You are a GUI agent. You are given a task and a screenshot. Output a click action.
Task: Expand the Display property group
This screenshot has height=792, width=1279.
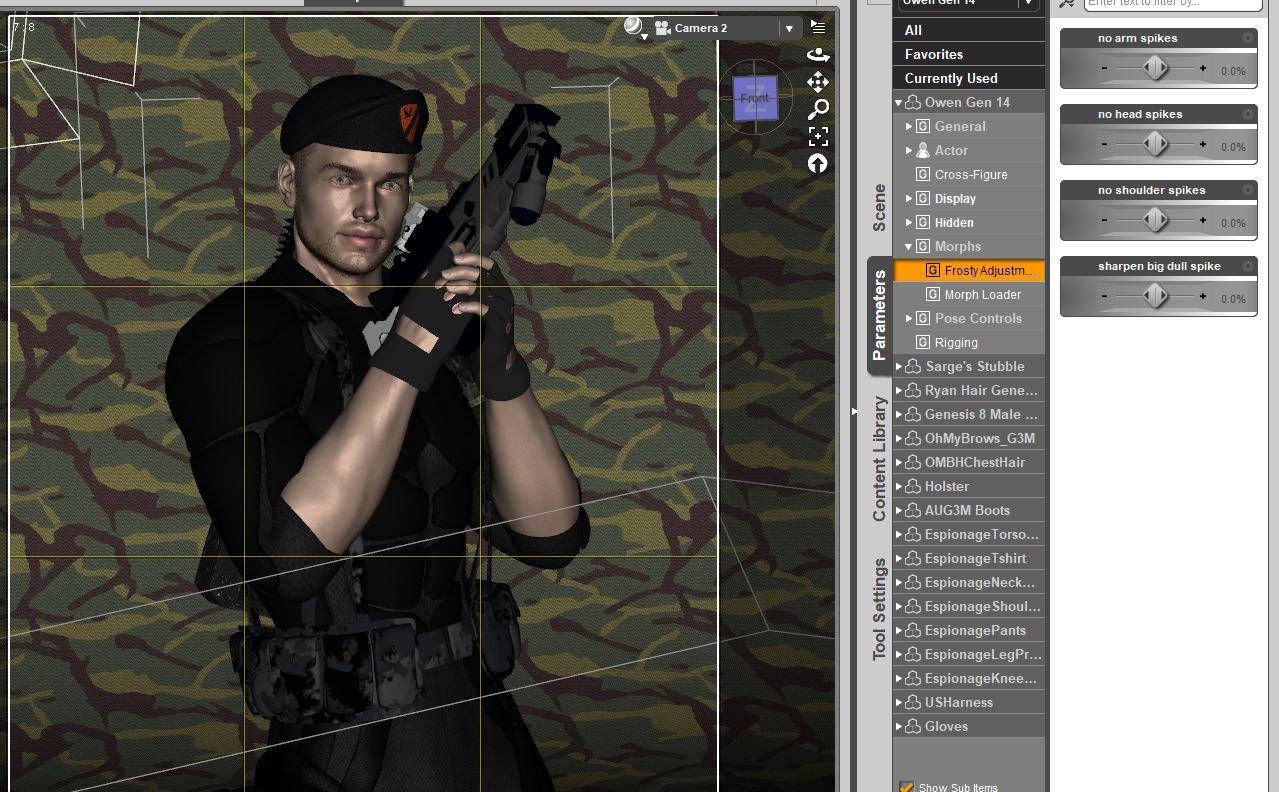(x=909, y=198)
